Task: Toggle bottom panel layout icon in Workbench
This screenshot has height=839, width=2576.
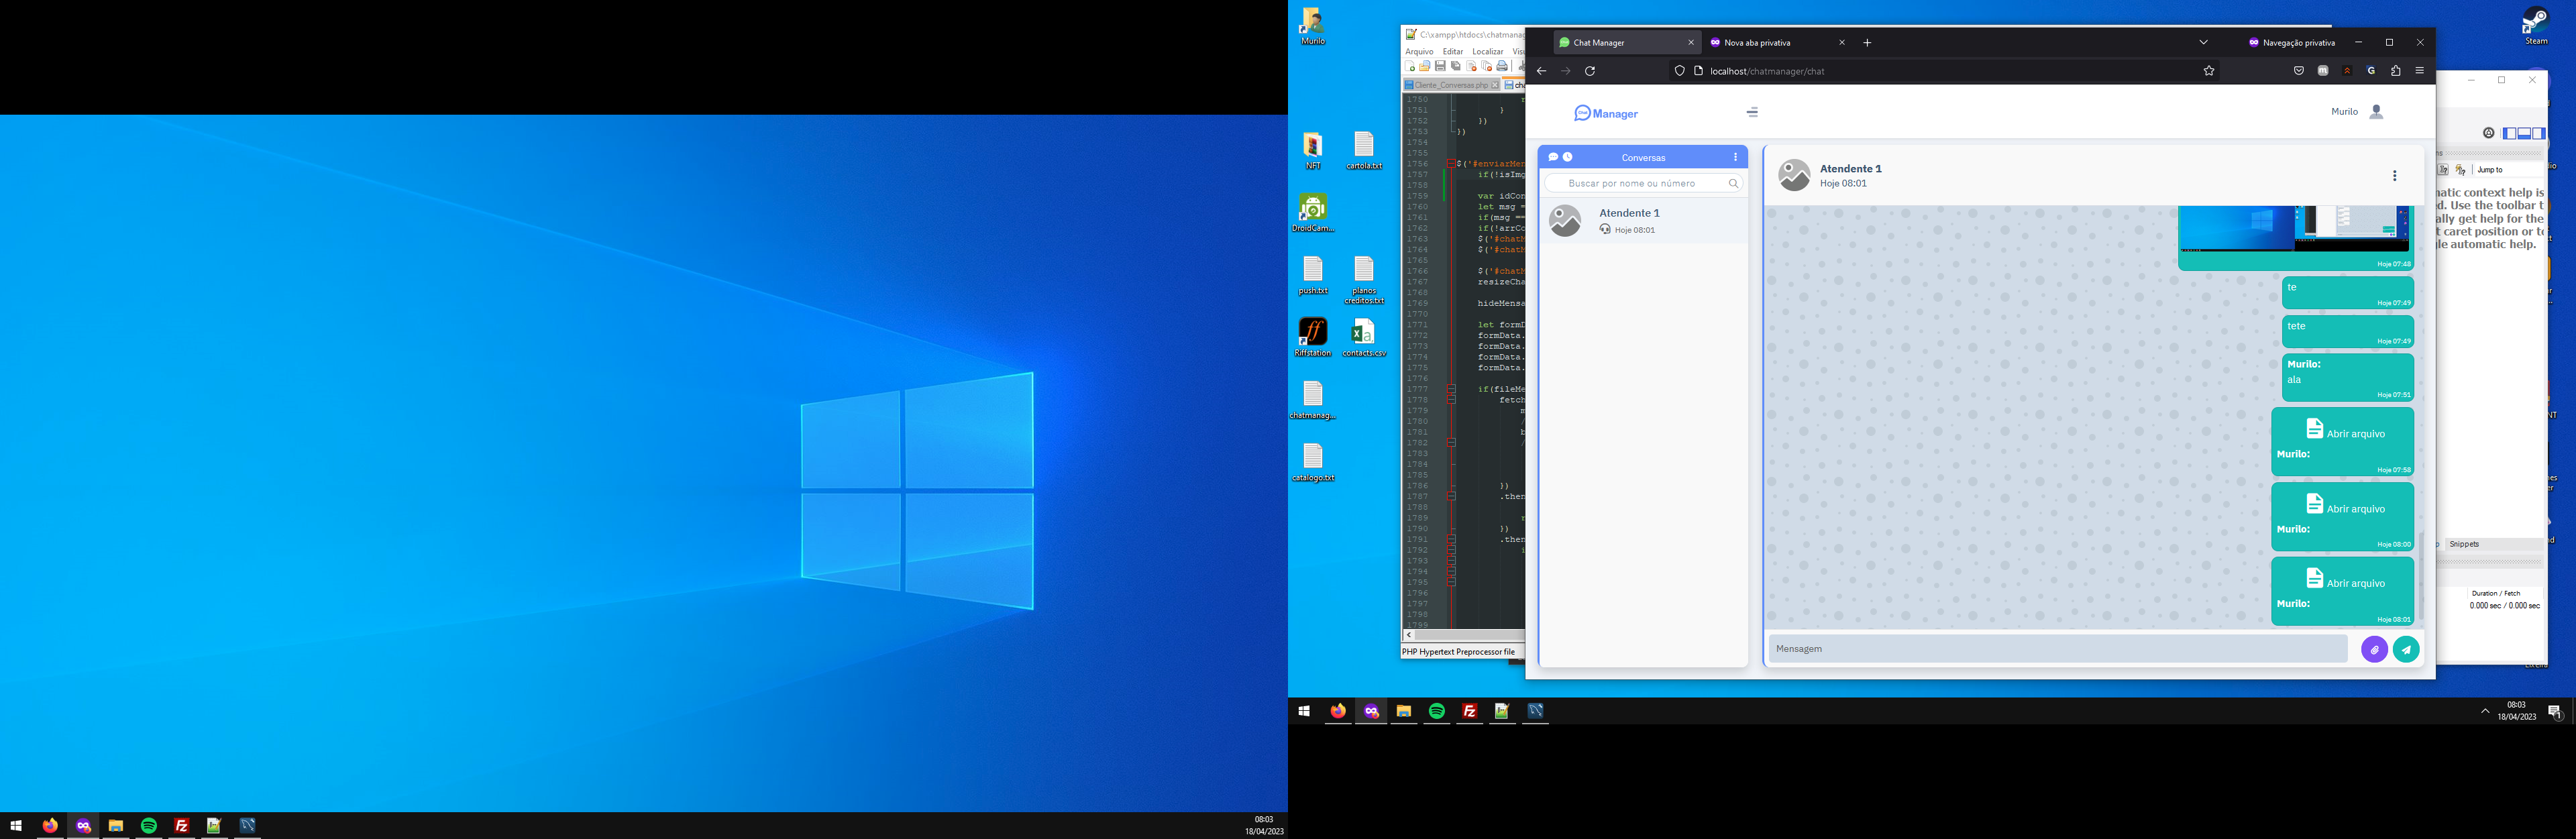Action: 2524,133
